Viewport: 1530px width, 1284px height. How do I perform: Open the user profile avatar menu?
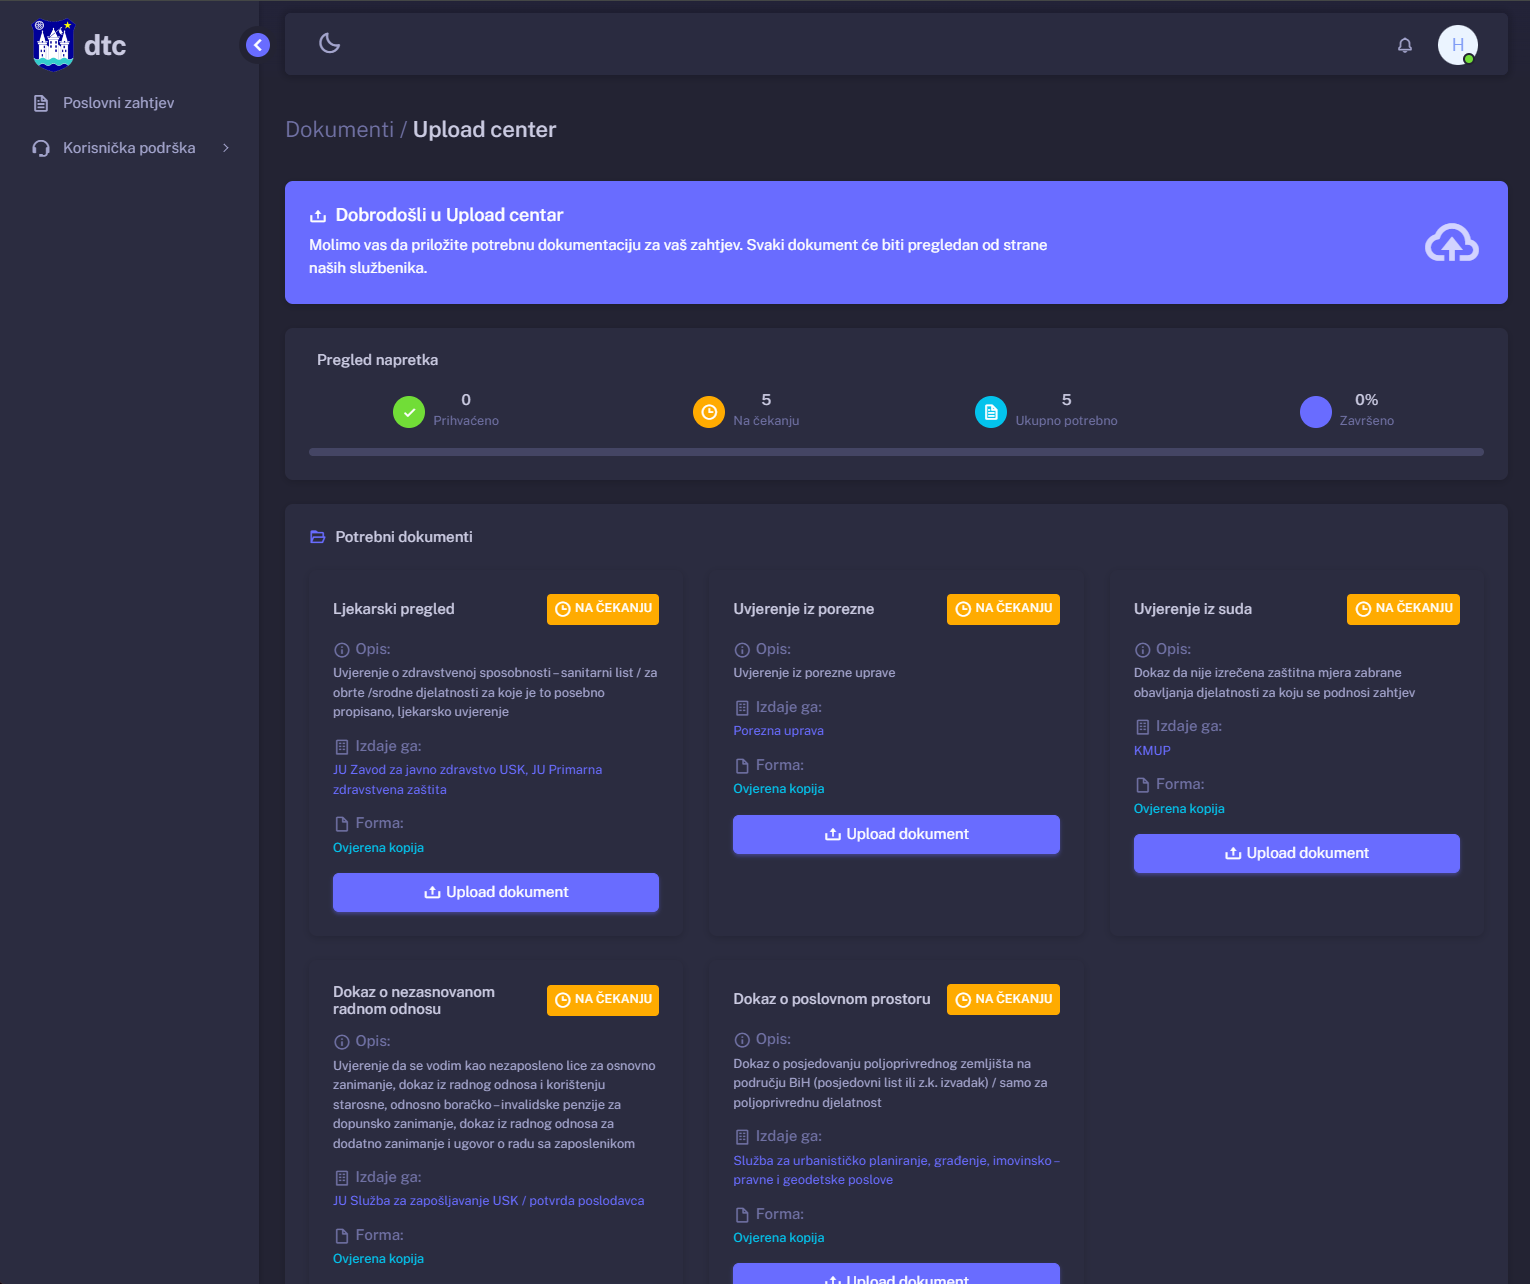coord(1457,45)
